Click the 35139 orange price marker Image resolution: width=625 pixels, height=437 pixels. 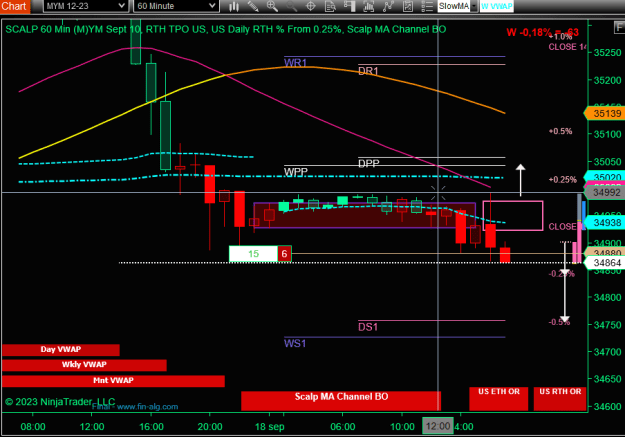(x=604, y=114)
